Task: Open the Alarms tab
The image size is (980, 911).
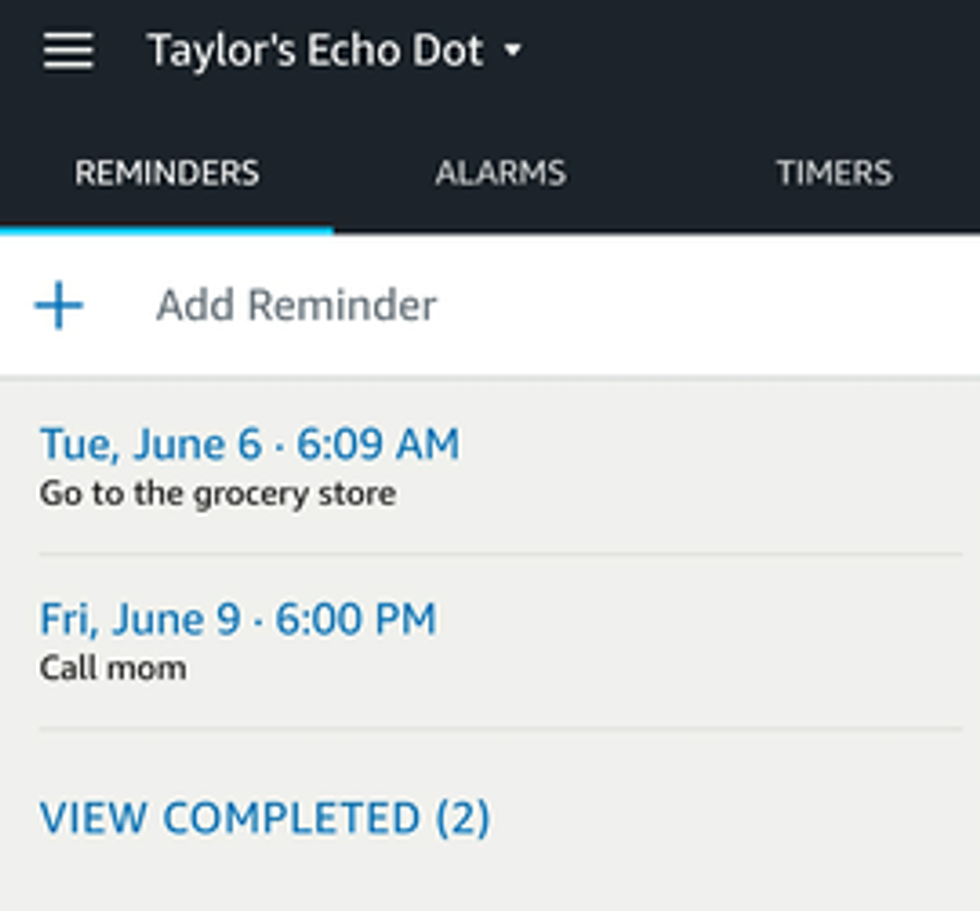Action: click(x=500, y=173)
